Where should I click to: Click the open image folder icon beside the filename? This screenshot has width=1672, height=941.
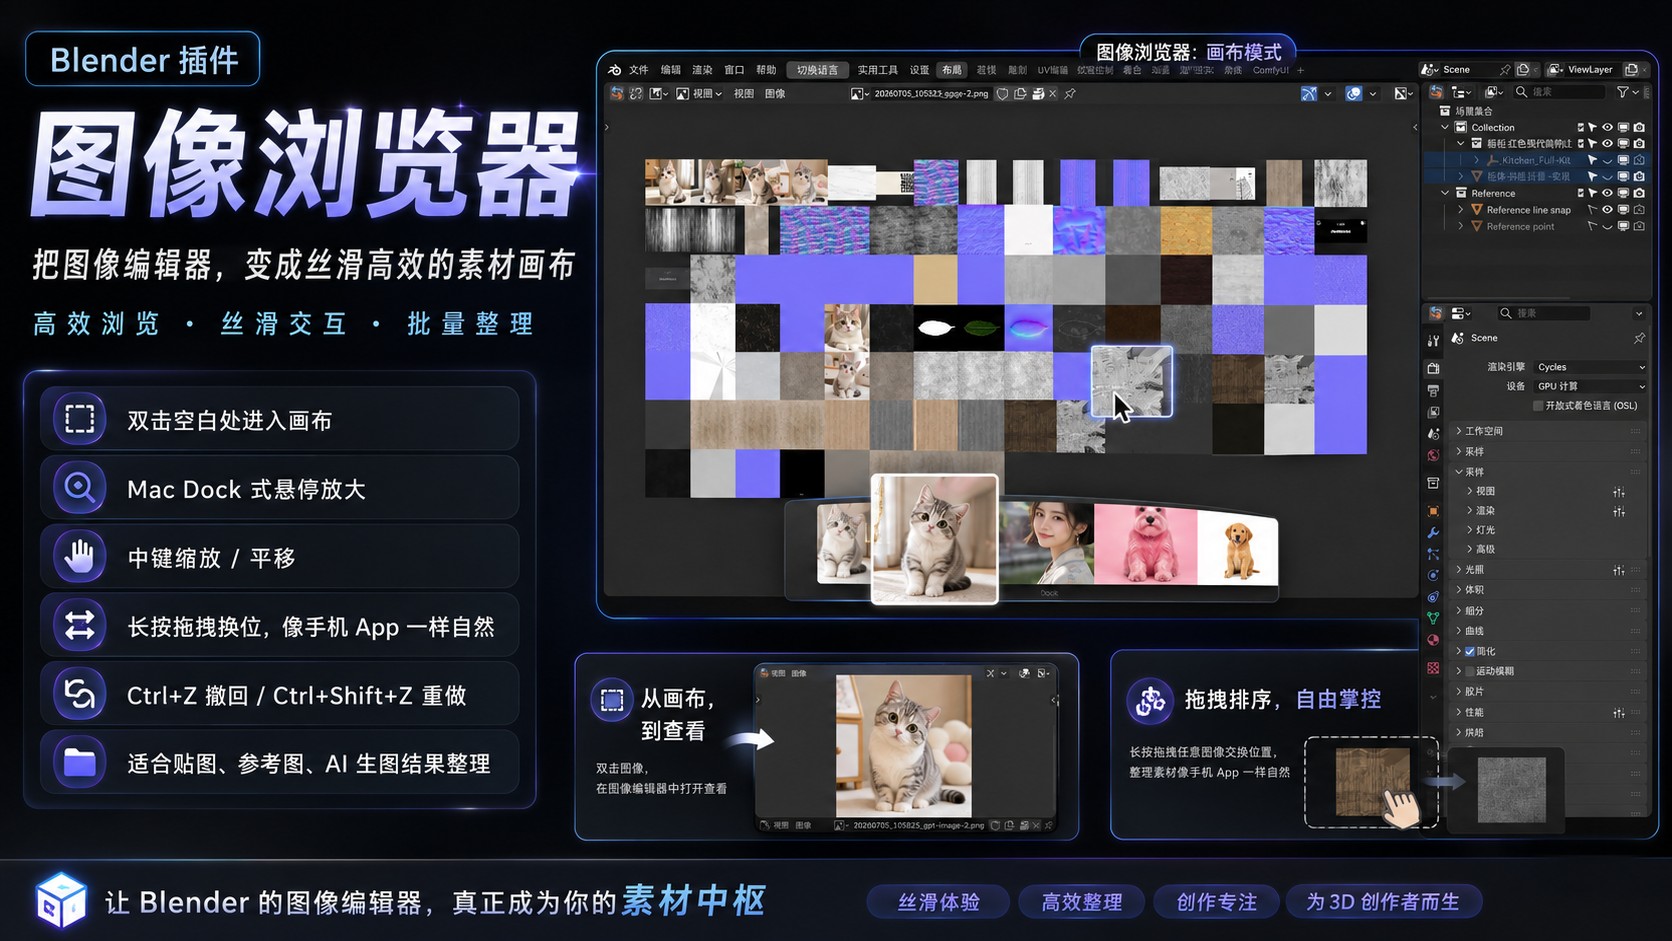tap(1038, 94)
